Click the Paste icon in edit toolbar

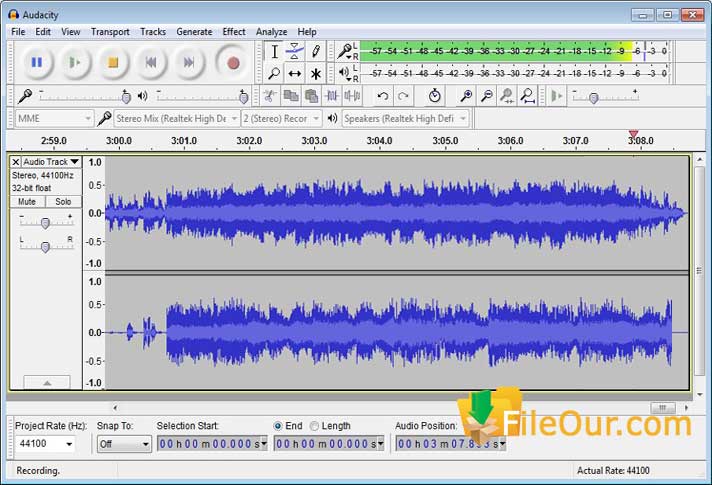(312, 96)
